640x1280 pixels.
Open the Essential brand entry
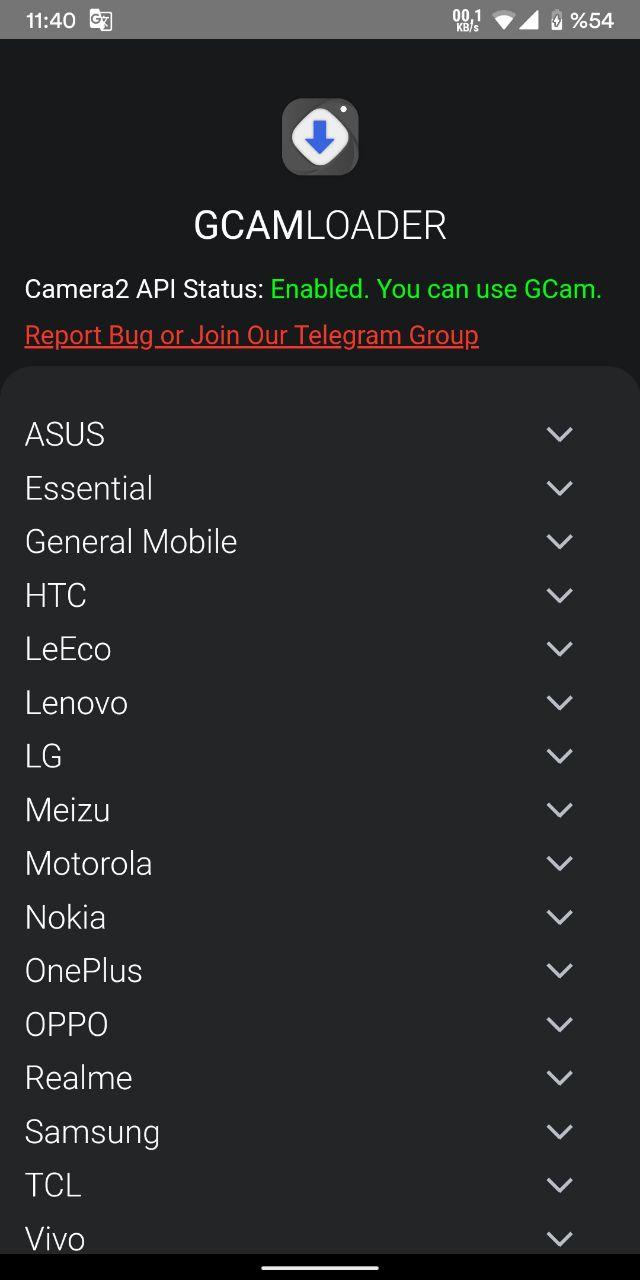(320, 488)
